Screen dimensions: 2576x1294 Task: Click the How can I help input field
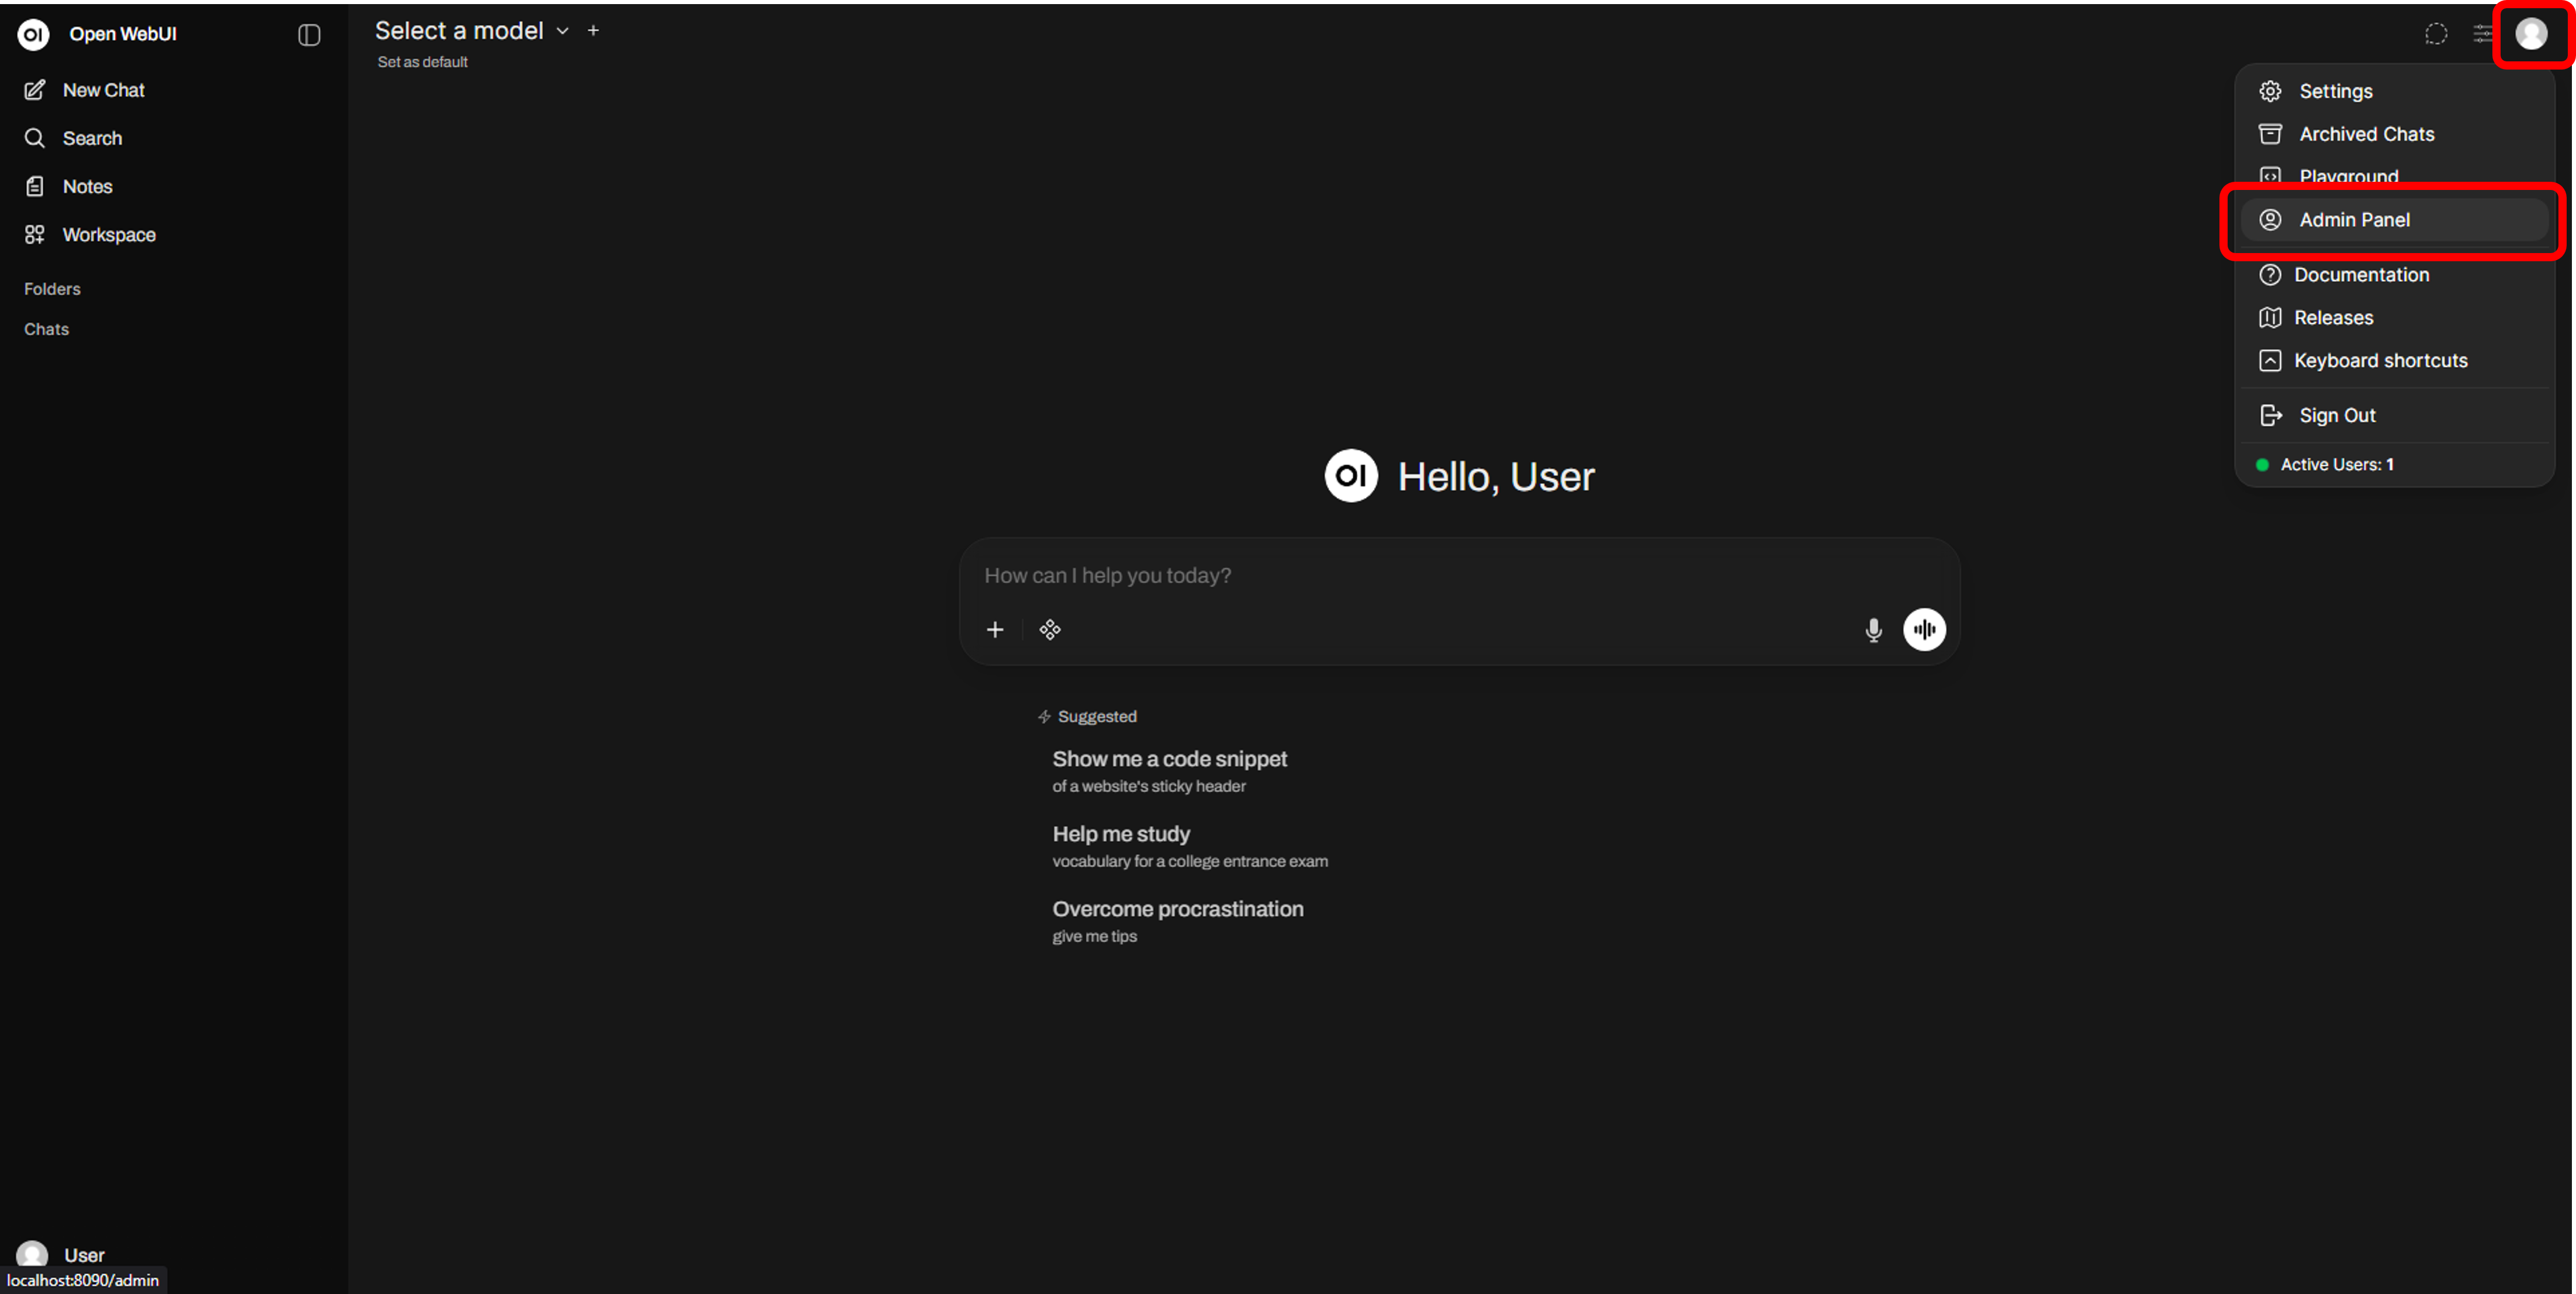1400,576
